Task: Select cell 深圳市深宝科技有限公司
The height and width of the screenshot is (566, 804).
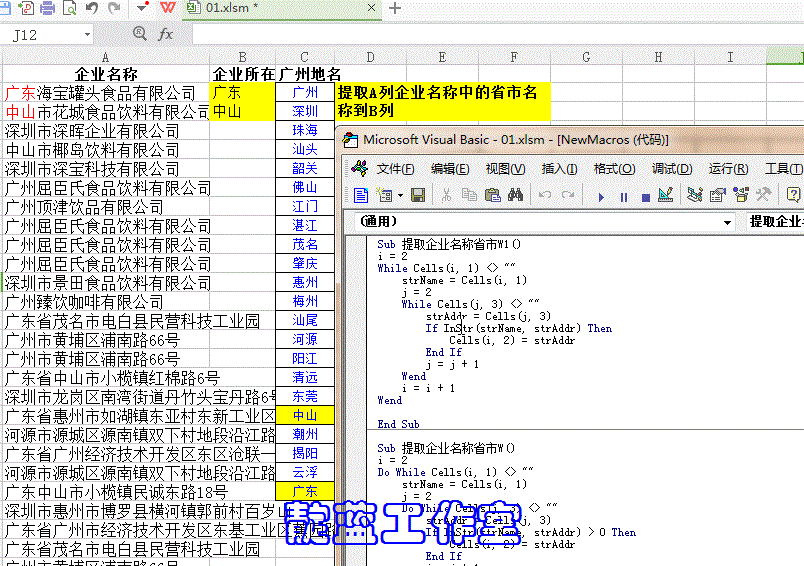Action: click(106, 169)
